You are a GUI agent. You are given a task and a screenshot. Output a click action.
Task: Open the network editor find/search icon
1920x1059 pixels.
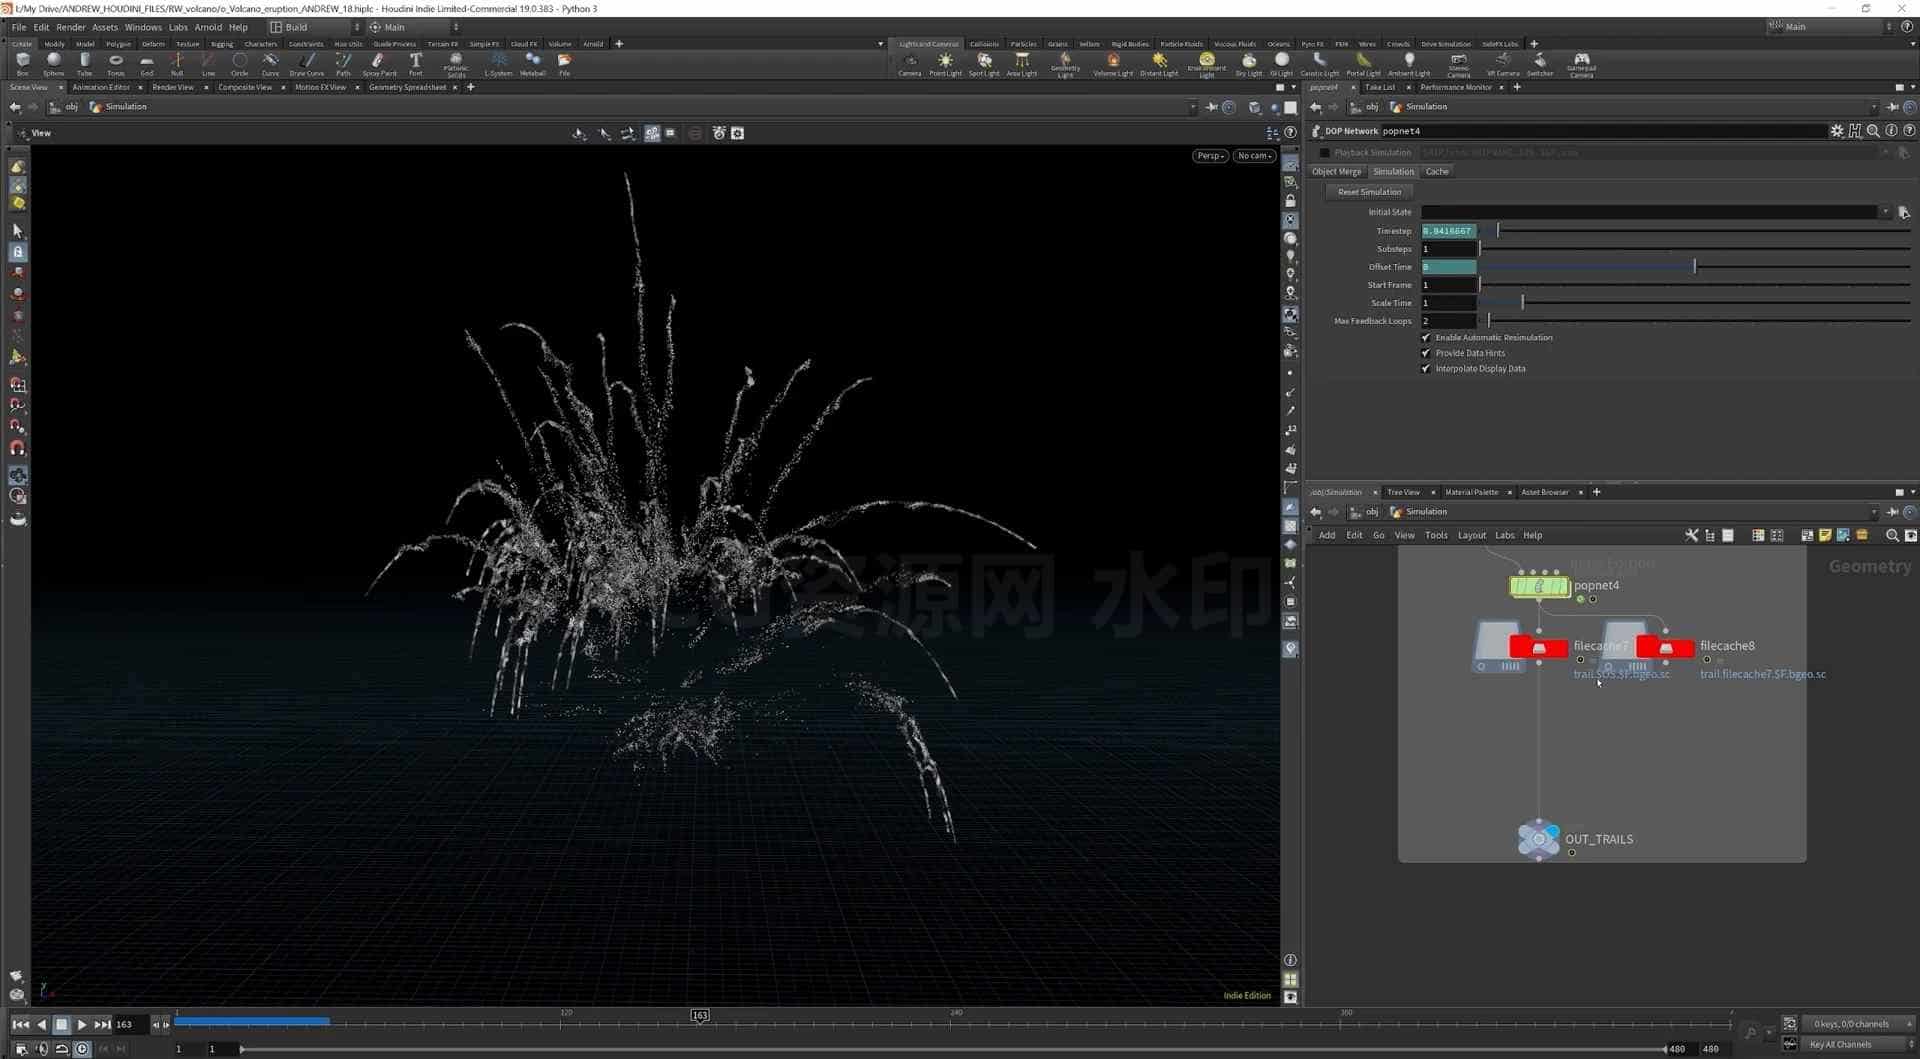(x=1892, y=535)
